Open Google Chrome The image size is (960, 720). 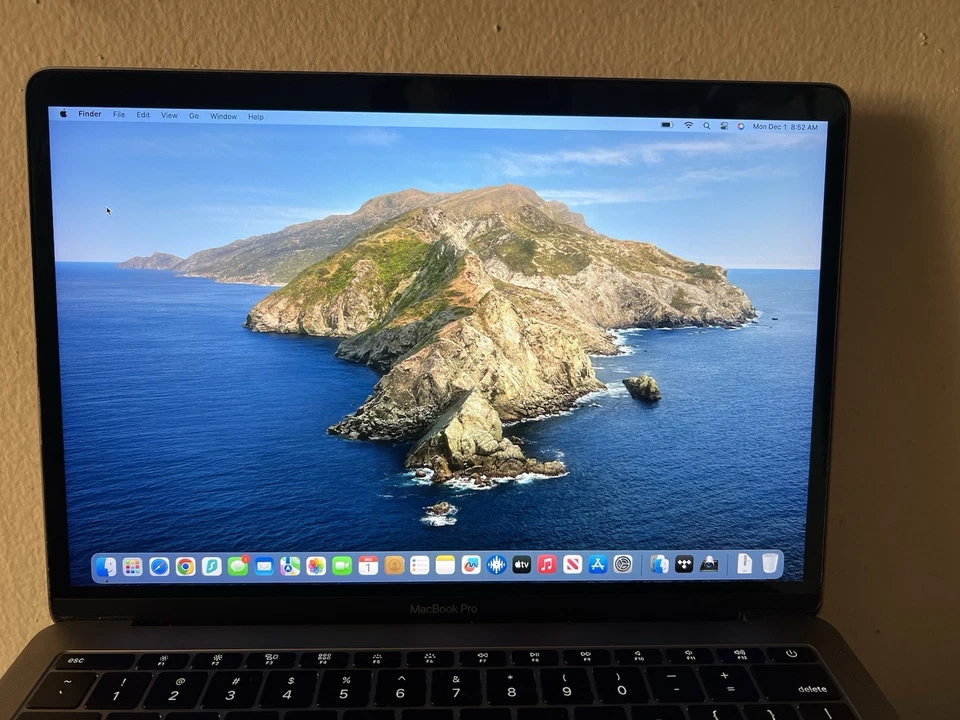185,565
